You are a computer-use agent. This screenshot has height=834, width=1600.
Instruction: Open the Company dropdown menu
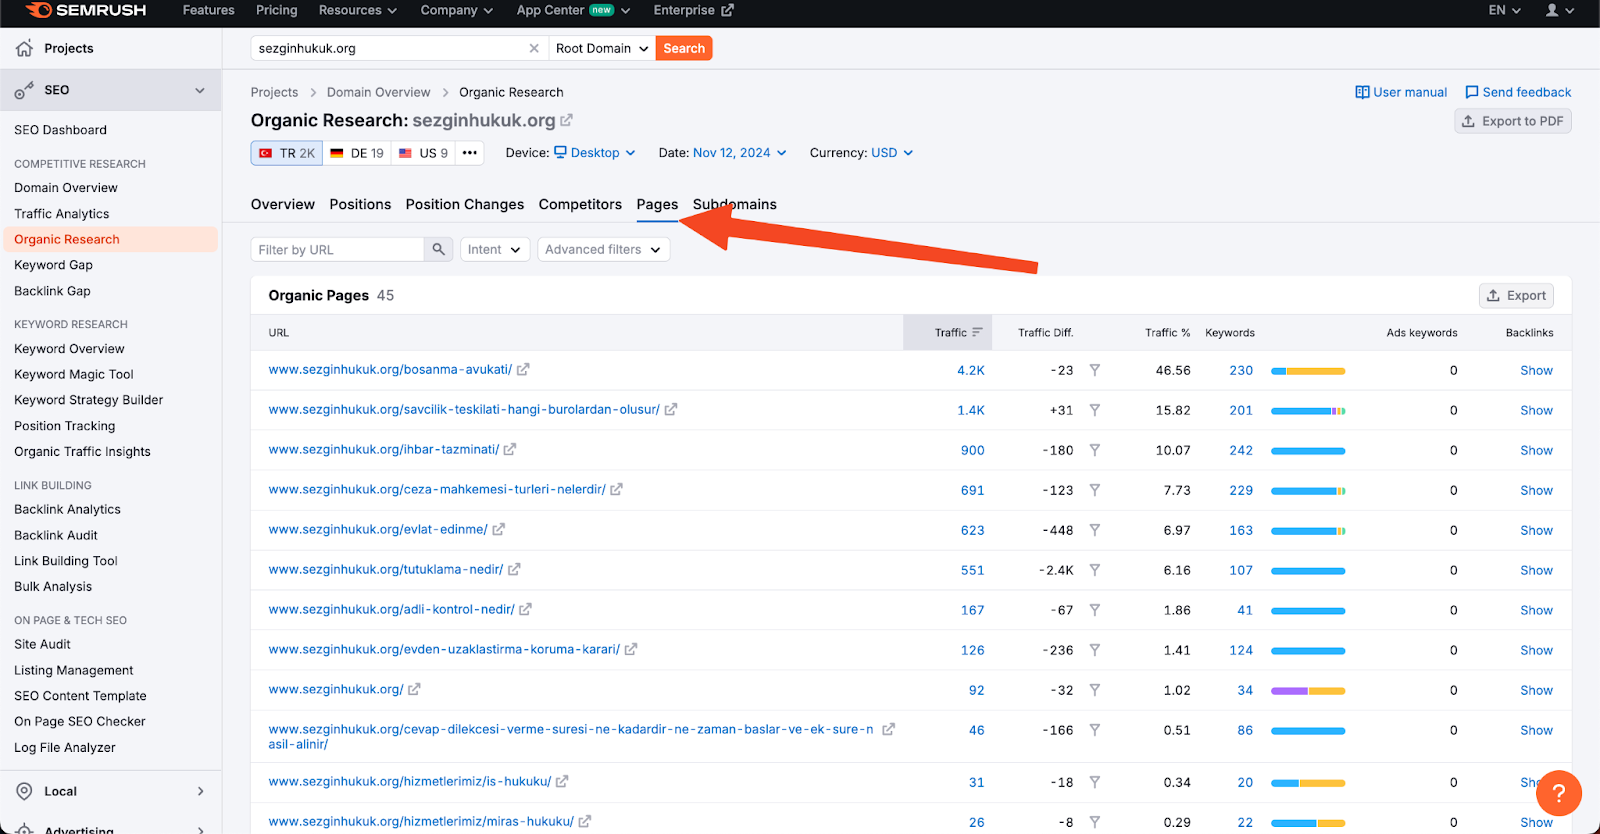pos(457,10)
